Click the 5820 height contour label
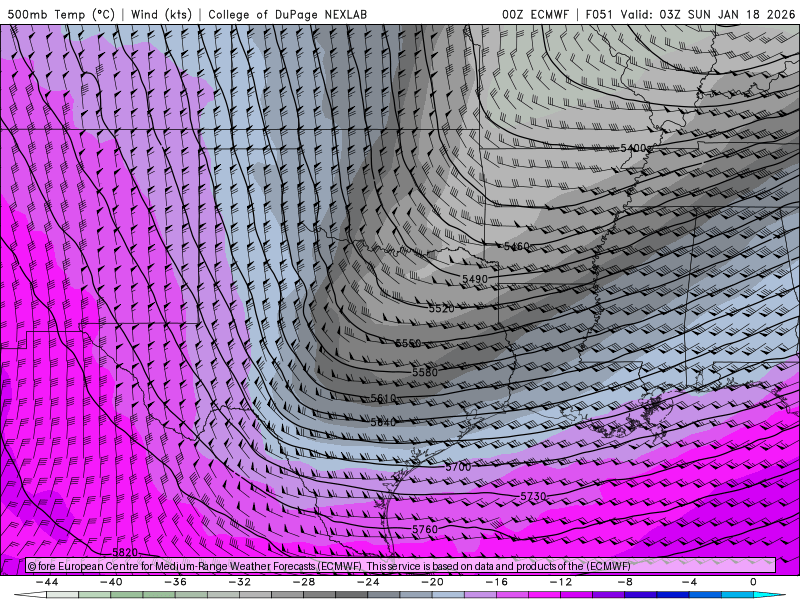This screenshot has width=800, height=600. coord(125,553)
